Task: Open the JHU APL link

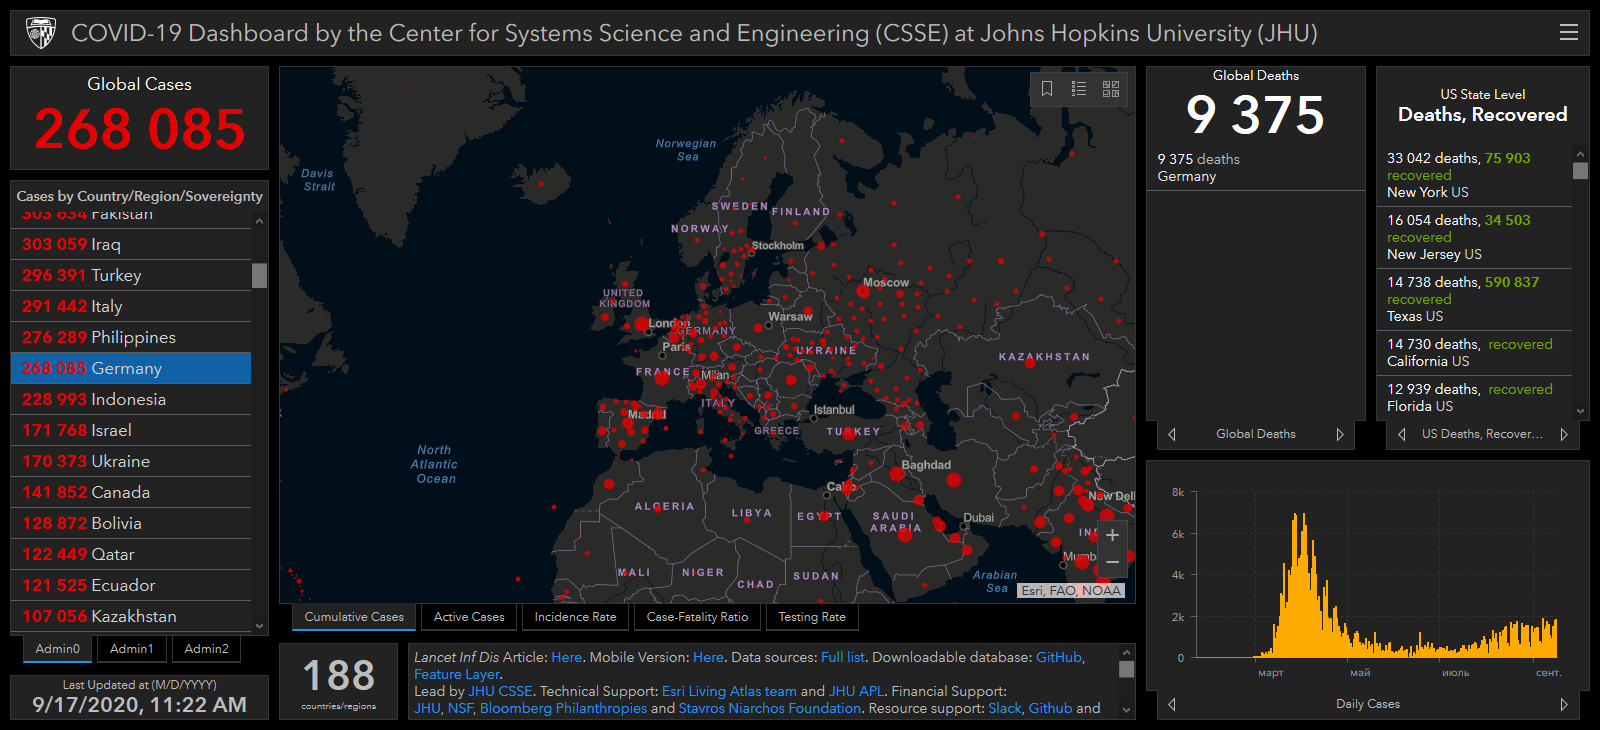Action: coord(856,691)
